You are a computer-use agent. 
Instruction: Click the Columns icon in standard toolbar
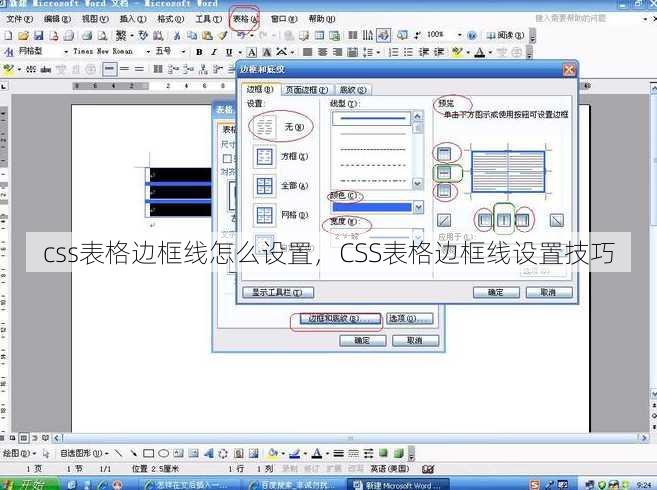[x=353, y=35]
